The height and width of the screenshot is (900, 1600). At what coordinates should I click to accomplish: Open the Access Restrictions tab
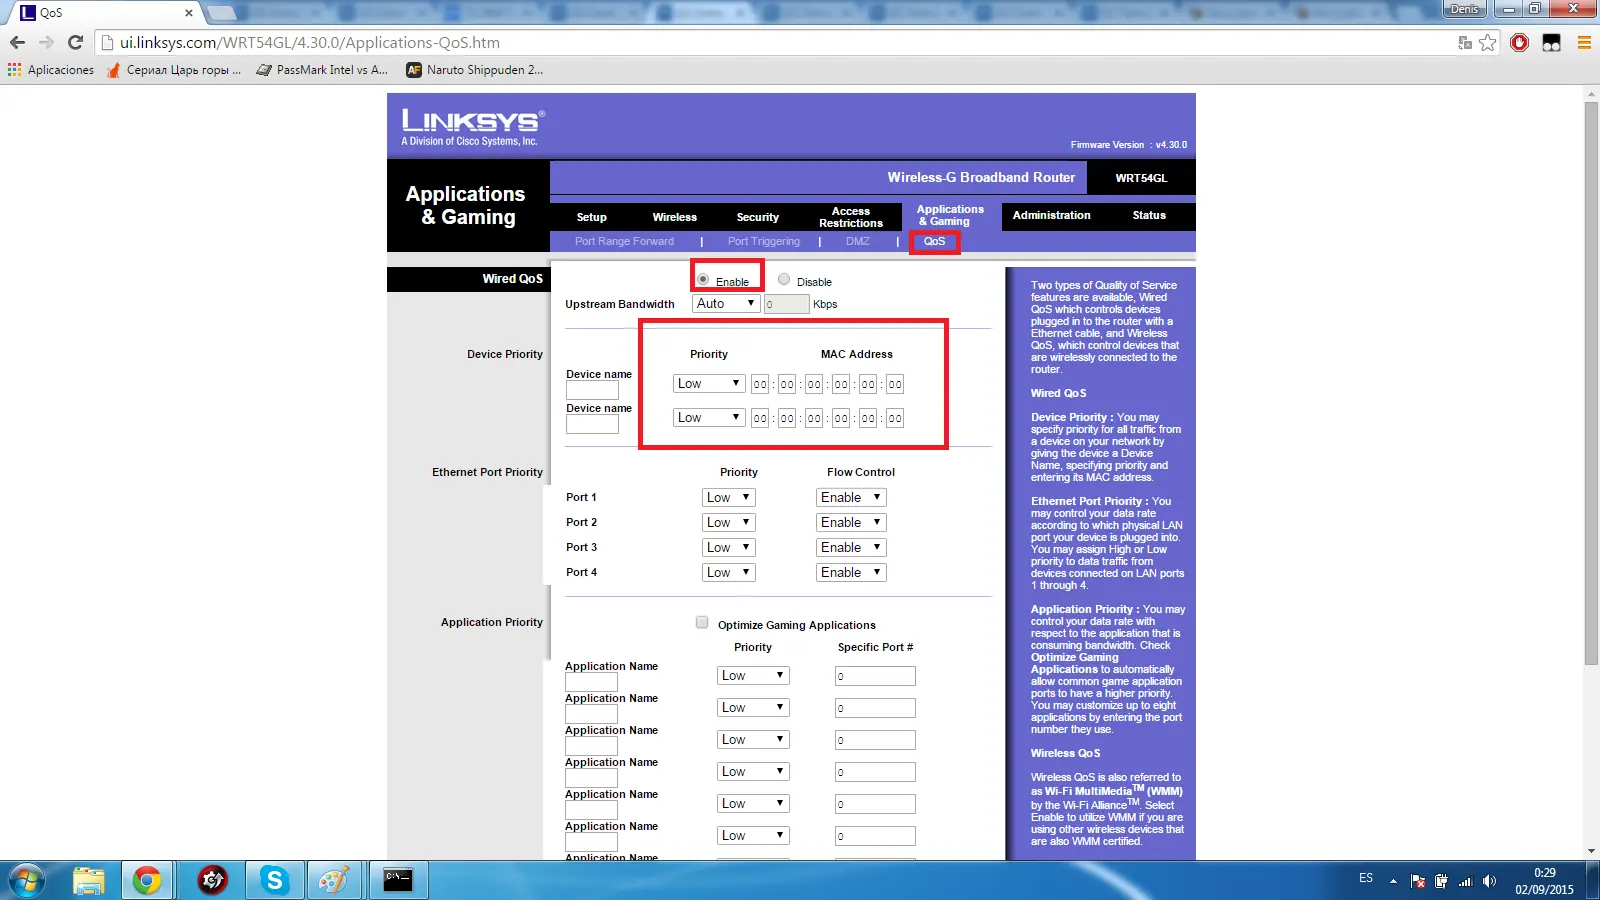click(850, 217)
